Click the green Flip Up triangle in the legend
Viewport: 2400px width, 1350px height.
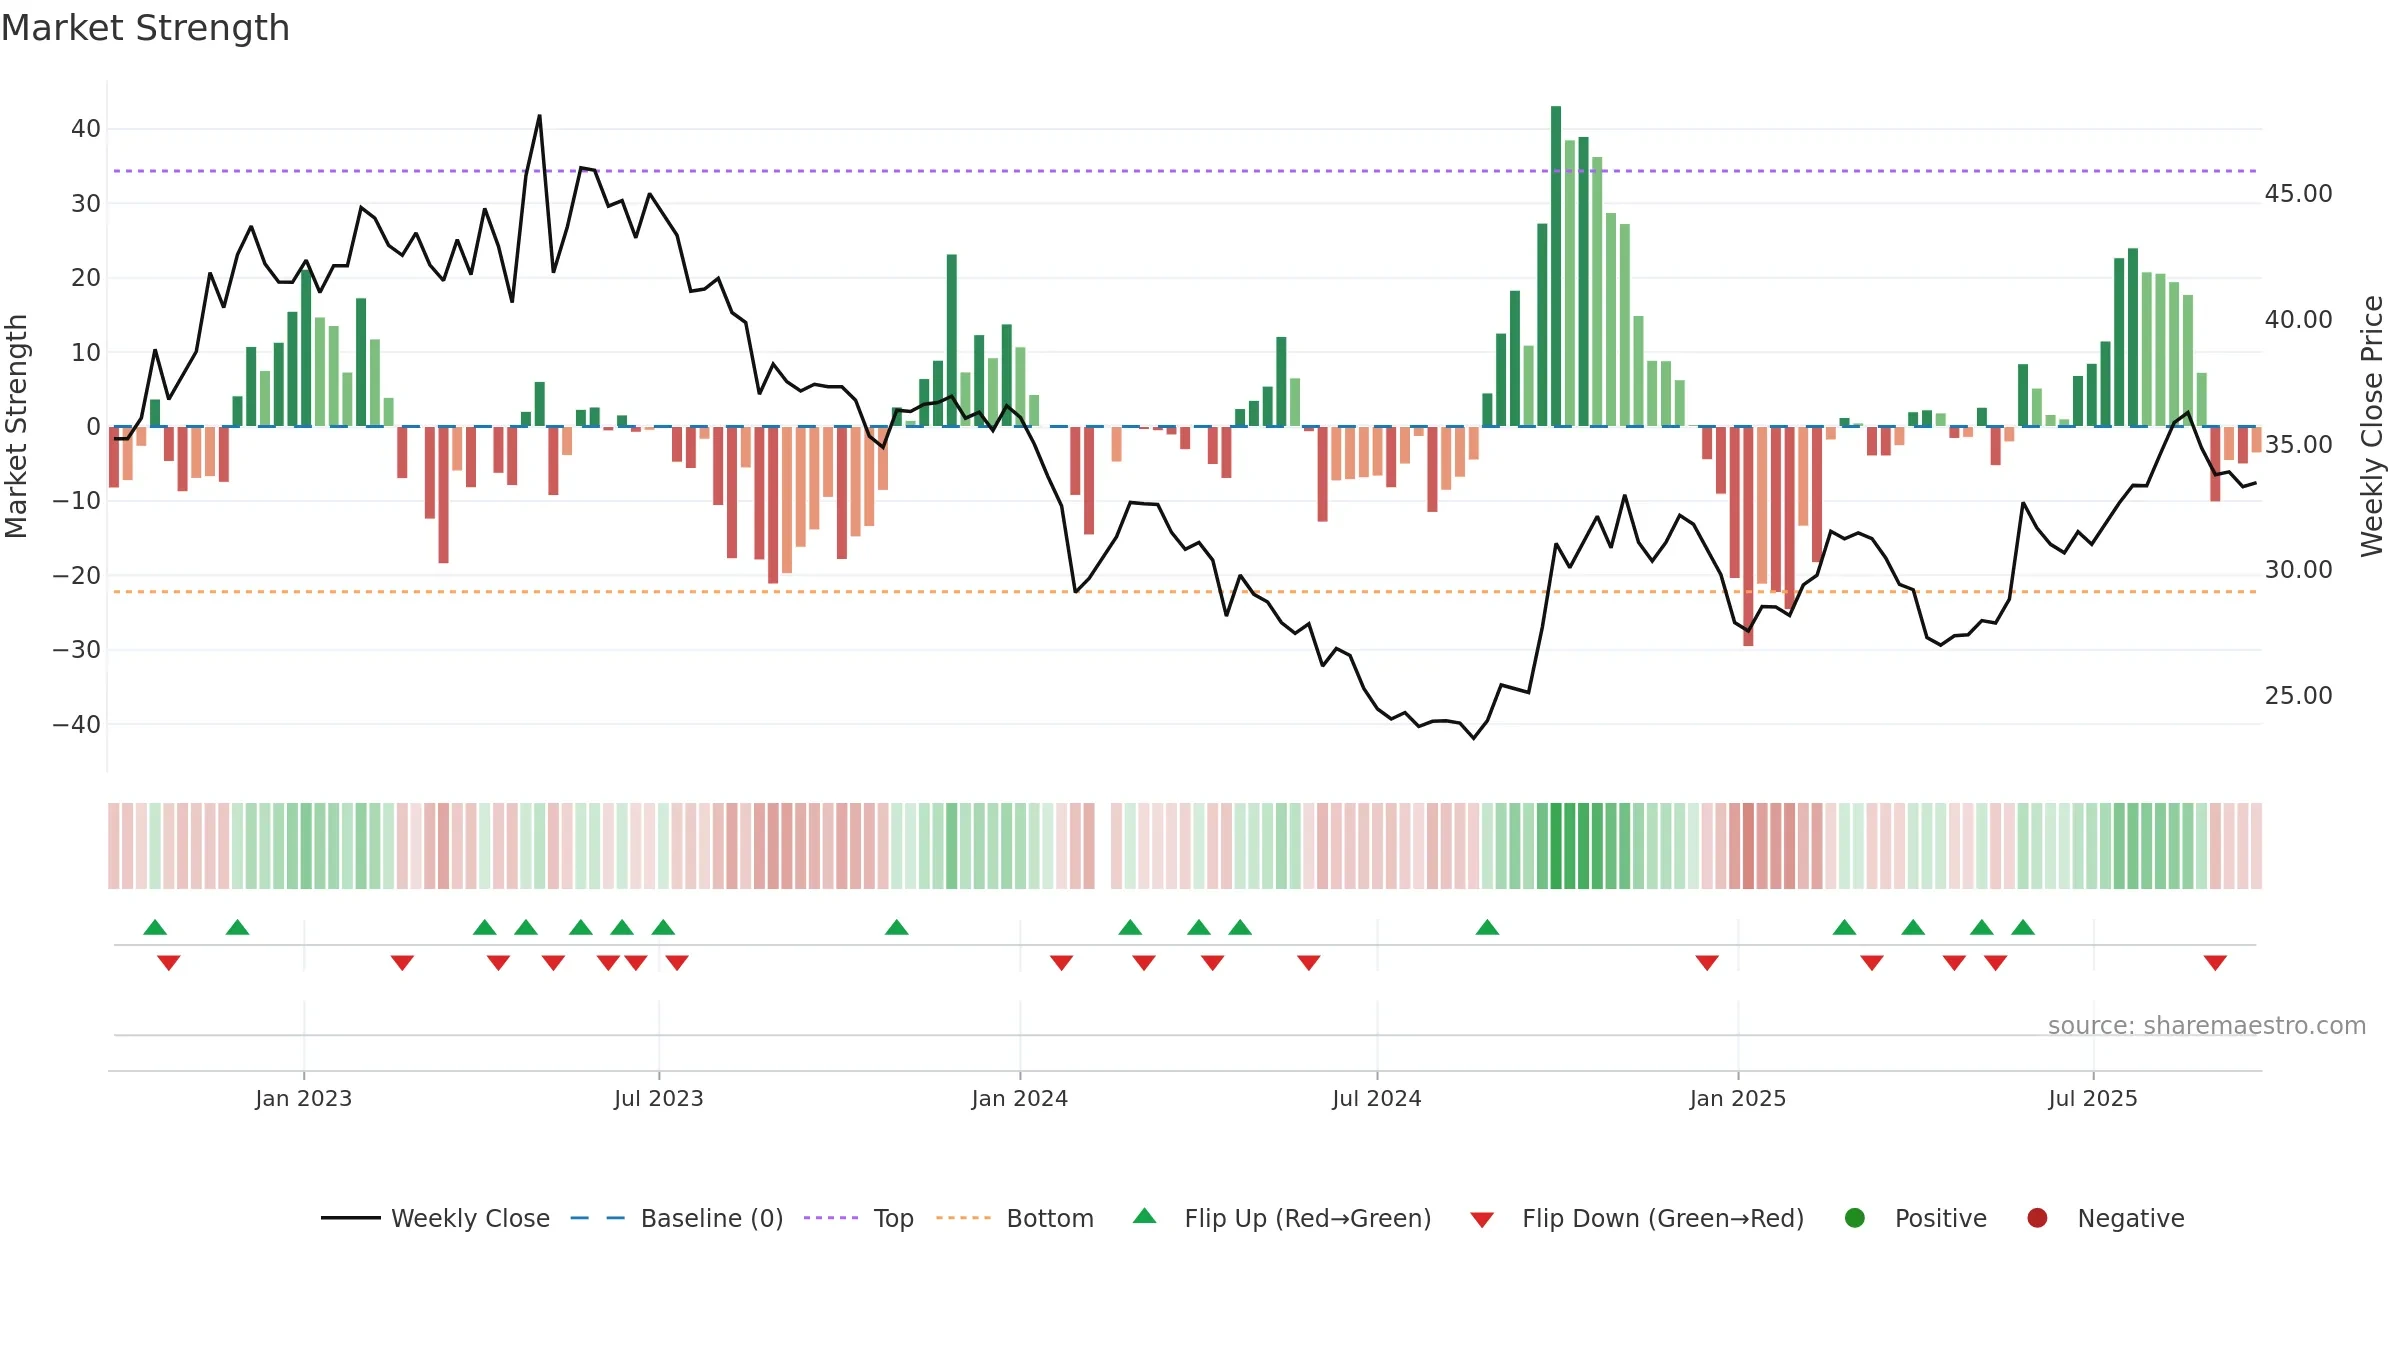1144,1216
